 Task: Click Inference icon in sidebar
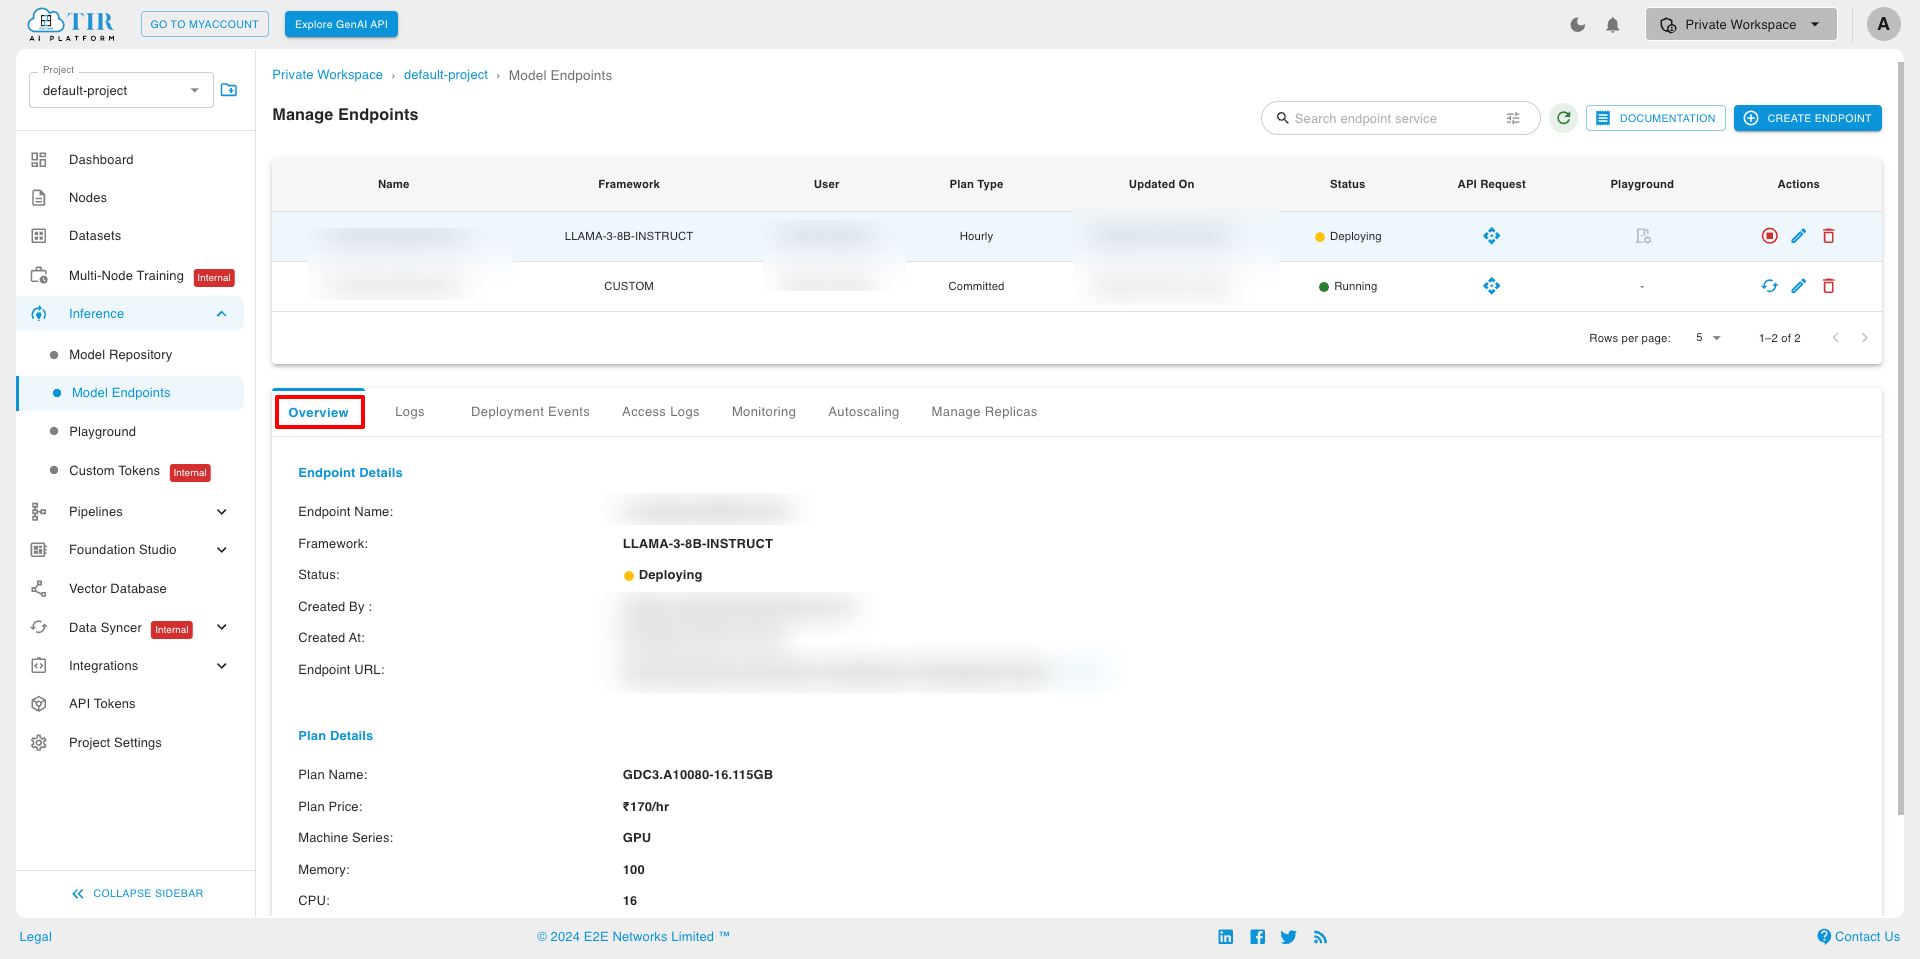tap(39, 314)
